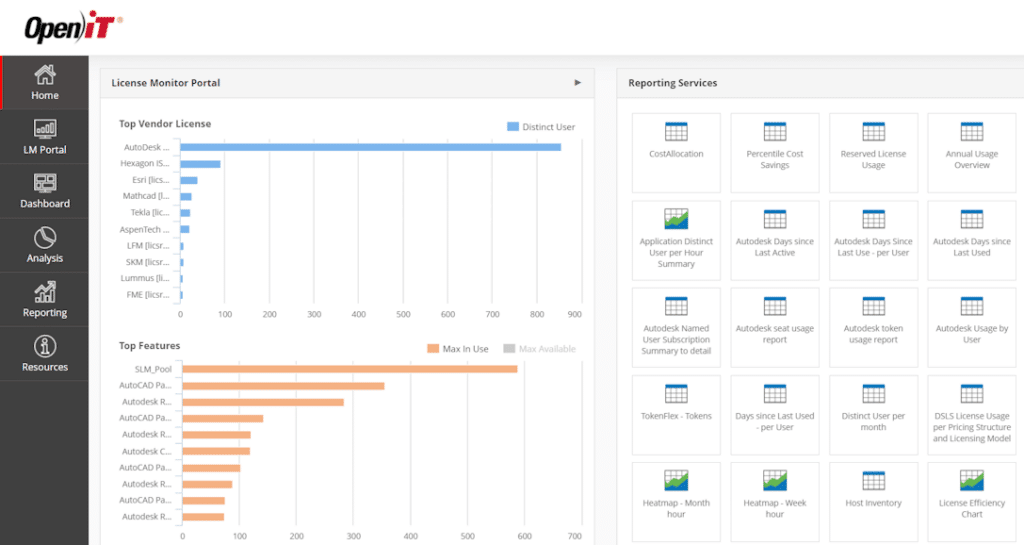Image resolution: width=1024 pixels, height=545 pixels.
Task: Click the Tekla vendor label
Action: (x=150, y=212)
